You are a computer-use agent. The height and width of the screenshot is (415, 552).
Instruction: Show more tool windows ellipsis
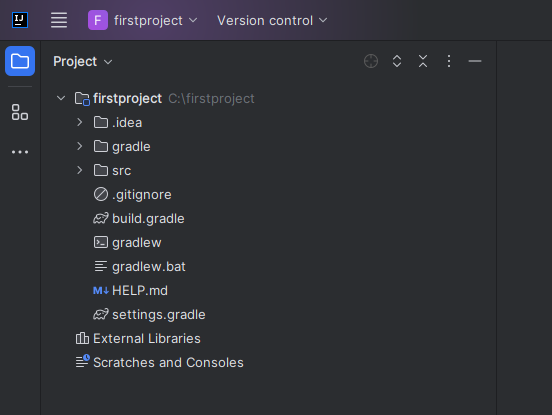point(20,152)
